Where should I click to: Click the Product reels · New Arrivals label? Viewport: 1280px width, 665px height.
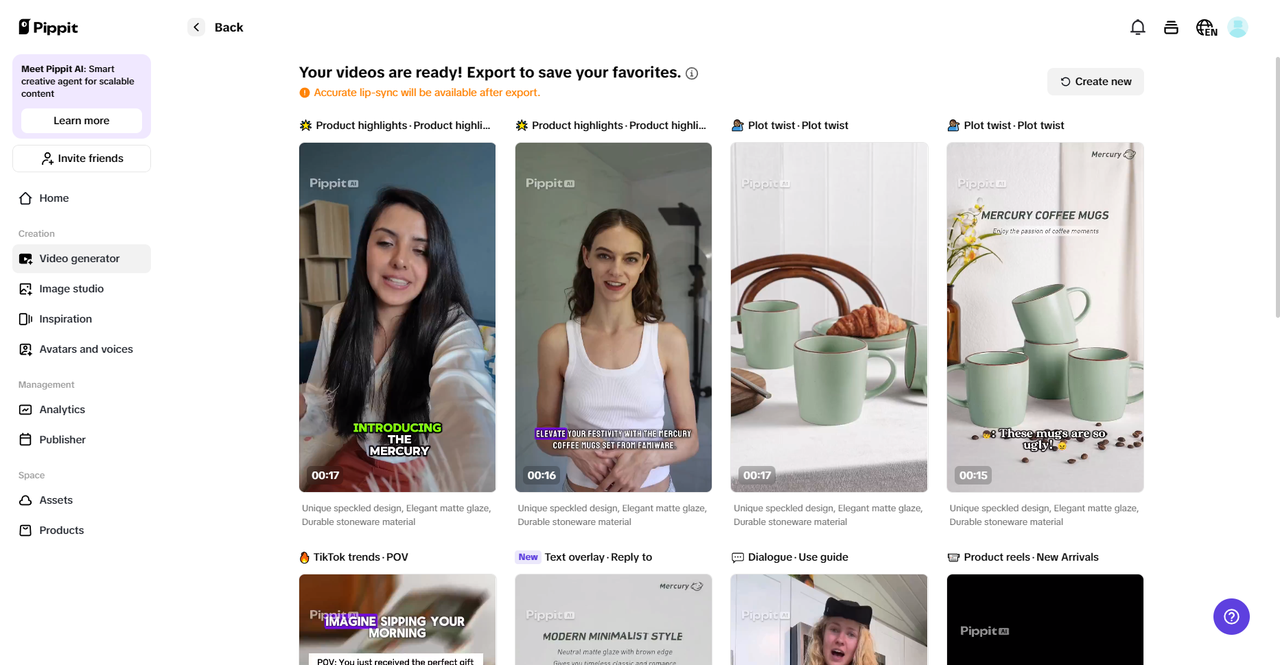pyautogui.click(x=1031, y=557)
